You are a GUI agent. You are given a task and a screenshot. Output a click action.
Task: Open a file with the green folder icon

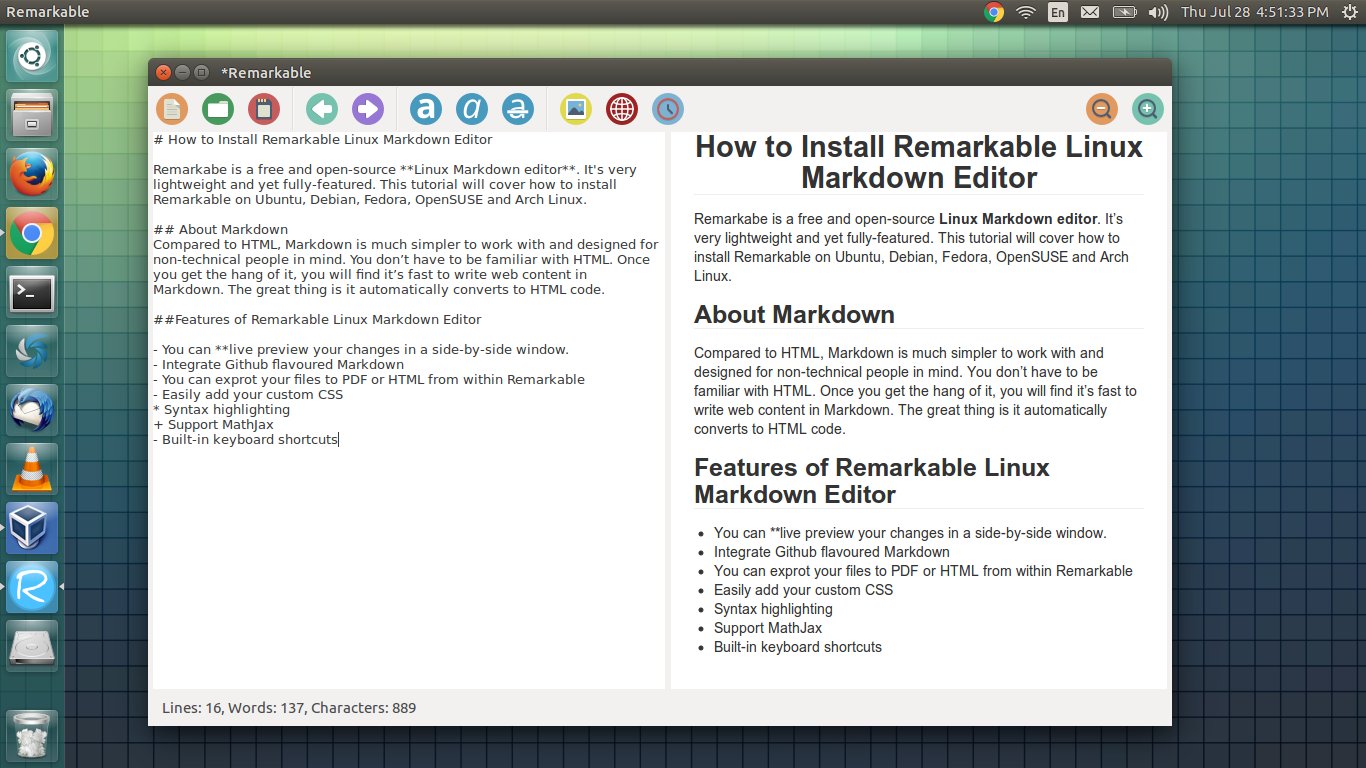(x=218, y=108)
